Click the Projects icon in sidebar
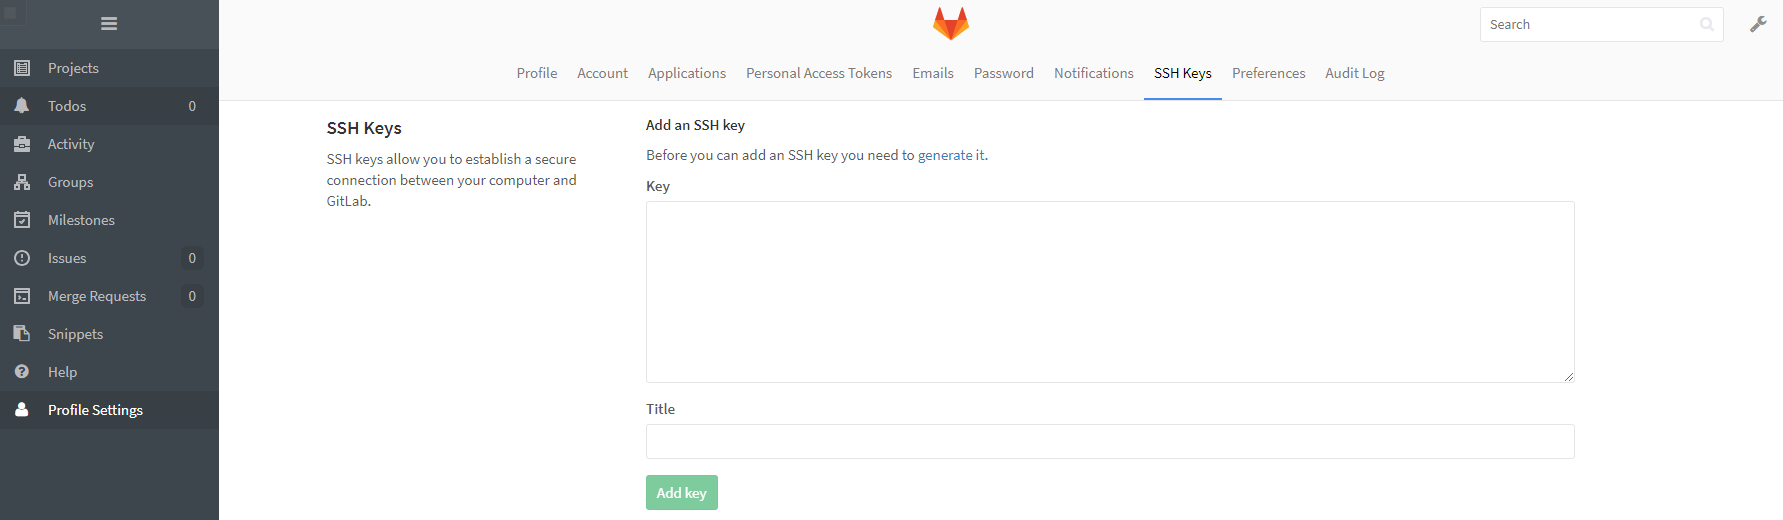The image size is (1783, 520). point(22,68)
